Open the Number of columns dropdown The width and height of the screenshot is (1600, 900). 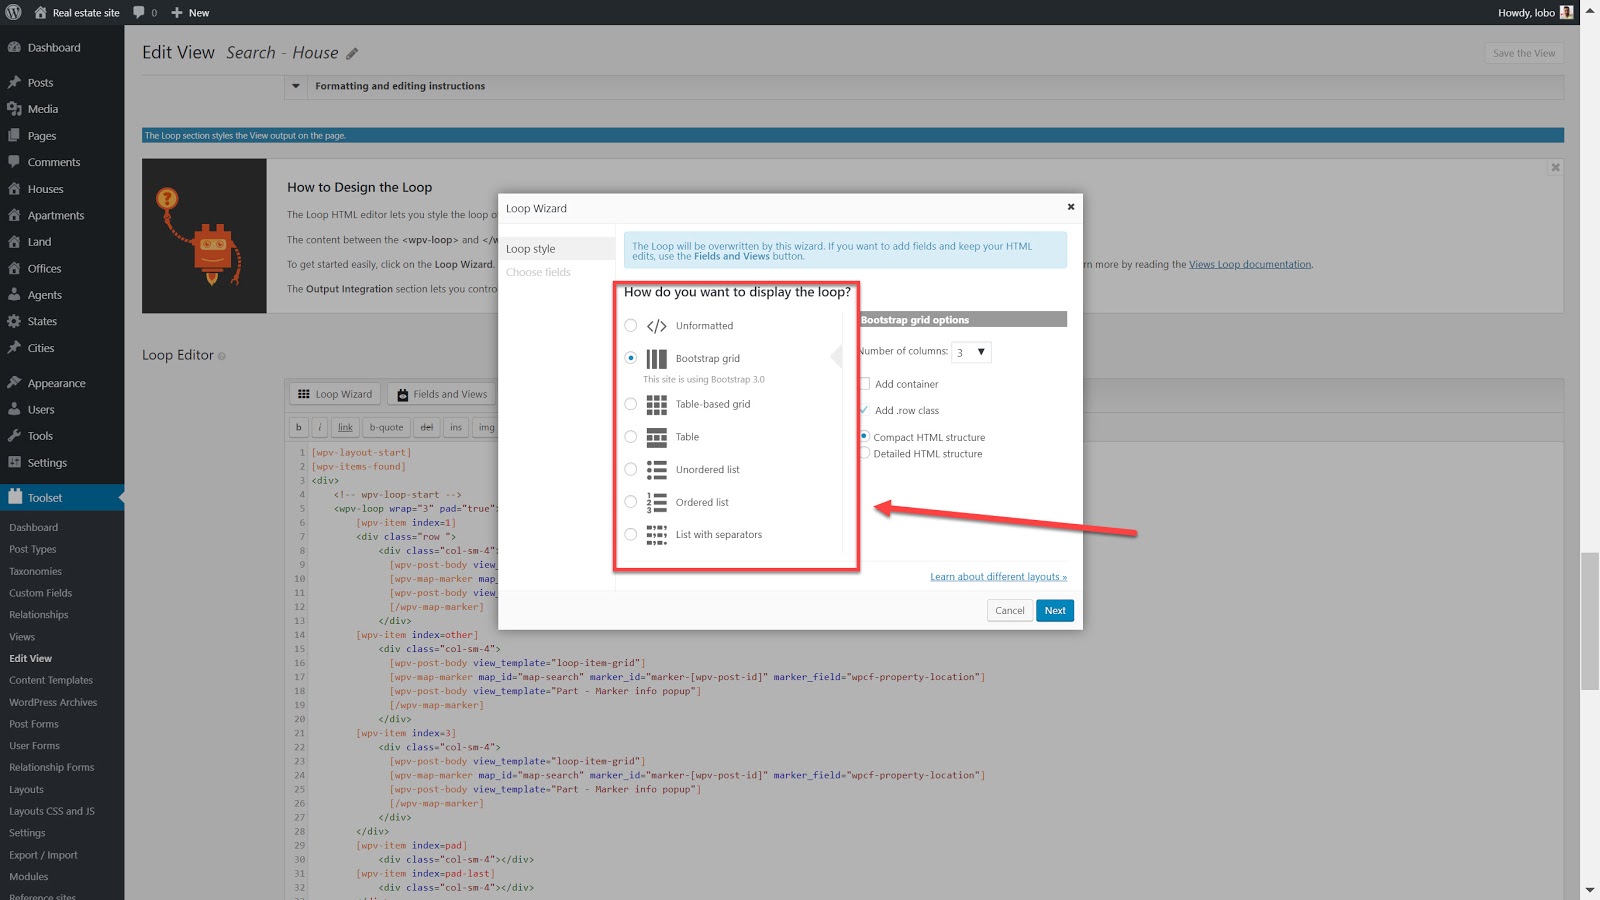[x=970, y=352]
